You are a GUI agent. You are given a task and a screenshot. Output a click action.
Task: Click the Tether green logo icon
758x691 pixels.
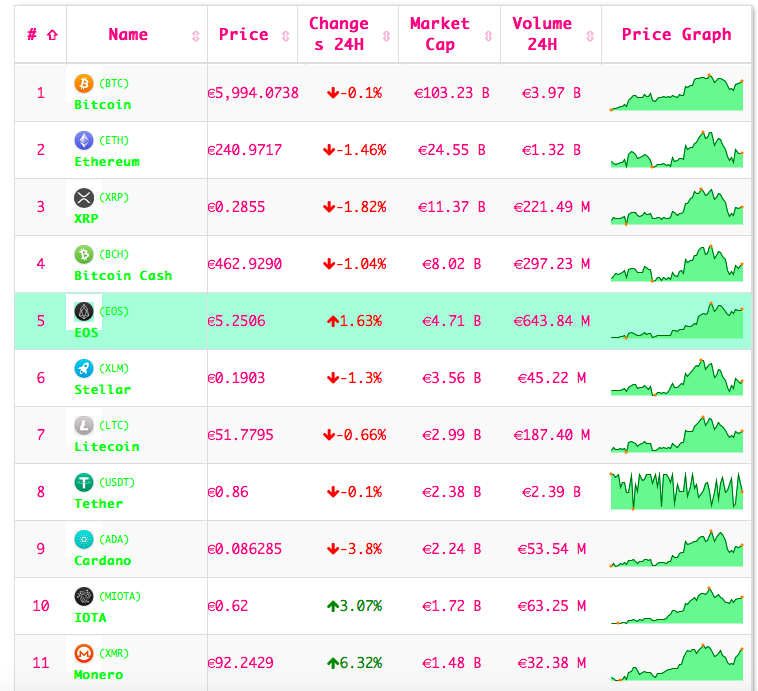84,482
